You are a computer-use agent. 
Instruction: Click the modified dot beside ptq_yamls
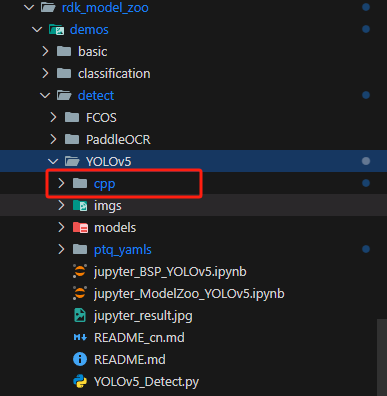pos(366,249)
